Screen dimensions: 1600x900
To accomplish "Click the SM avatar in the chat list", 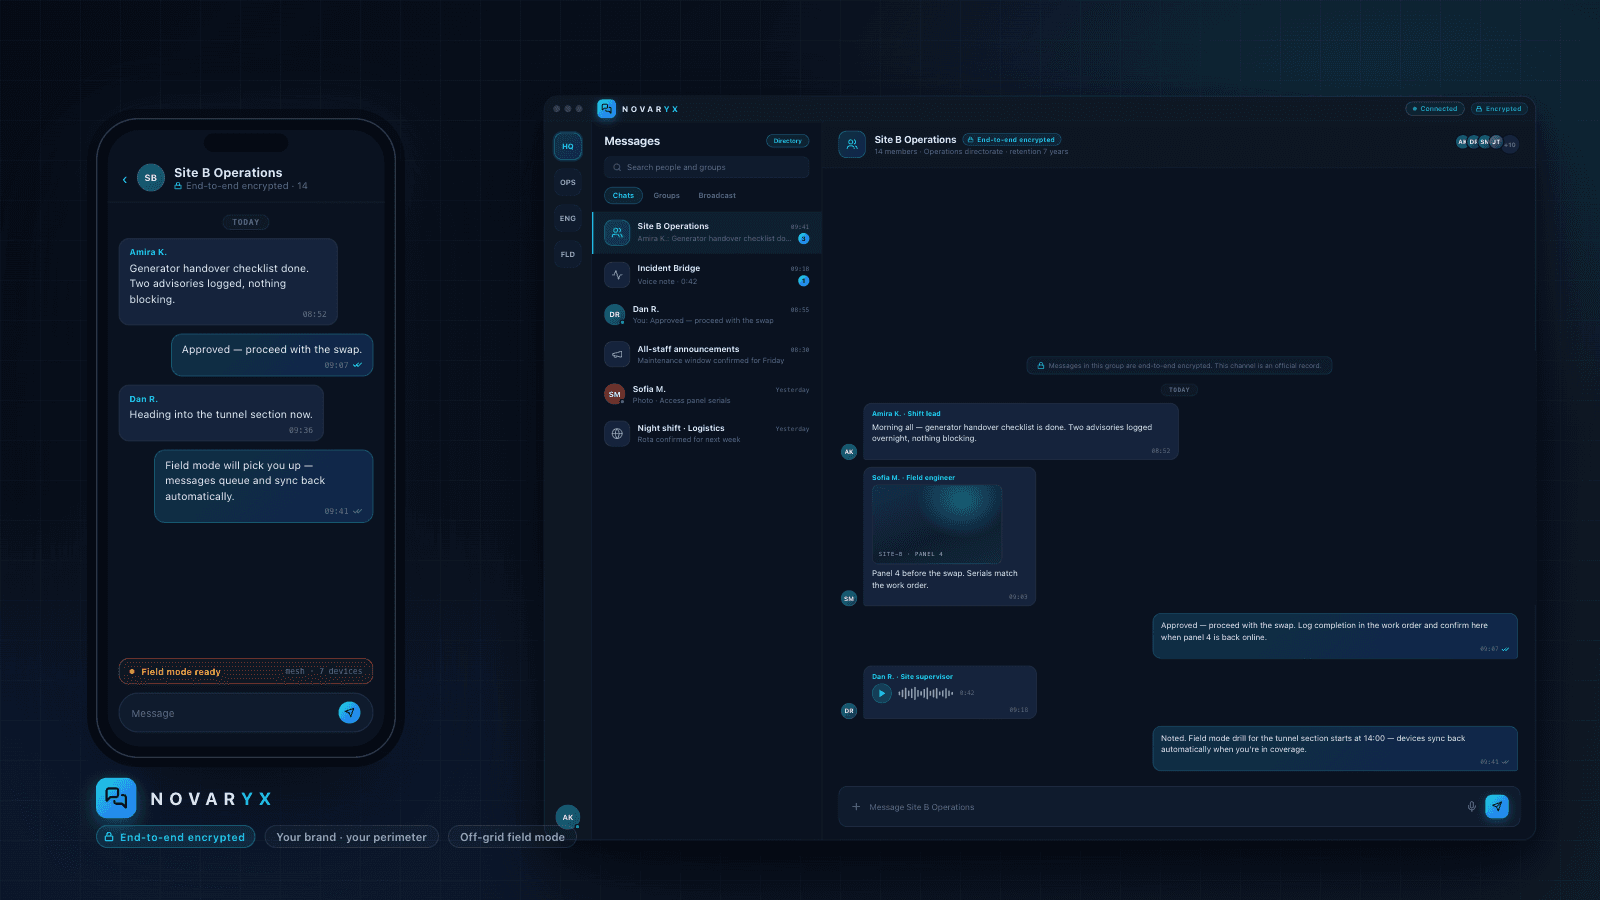I will [x=615, y=394].
